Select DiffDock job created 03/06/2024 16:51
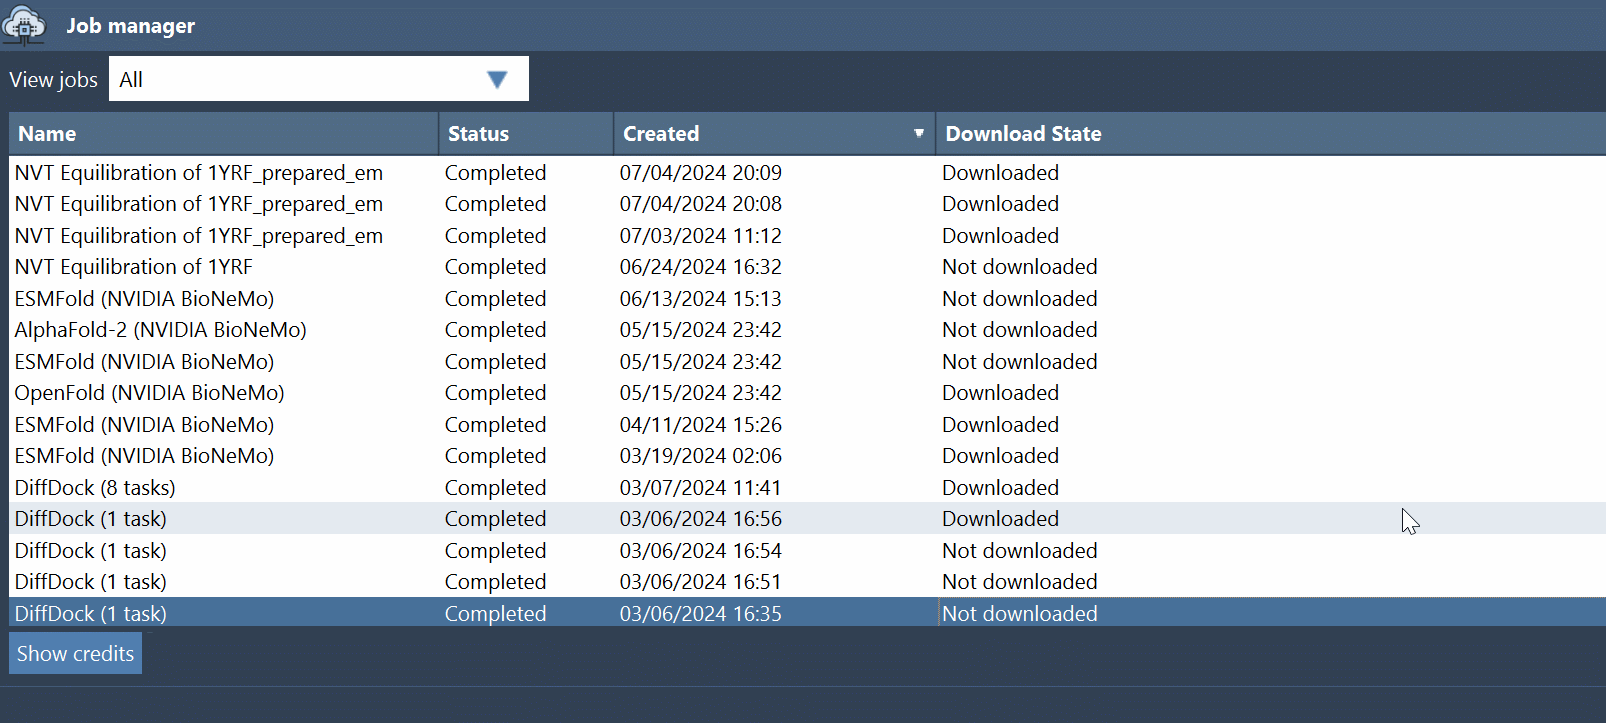The height and width of the screenshot is (723, 1606). 90,582
